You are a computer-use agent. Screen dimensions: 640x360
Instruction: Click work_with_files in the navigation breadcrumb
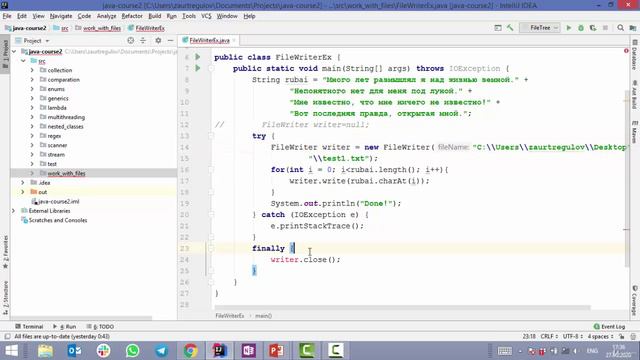click(x=98, y=28)
